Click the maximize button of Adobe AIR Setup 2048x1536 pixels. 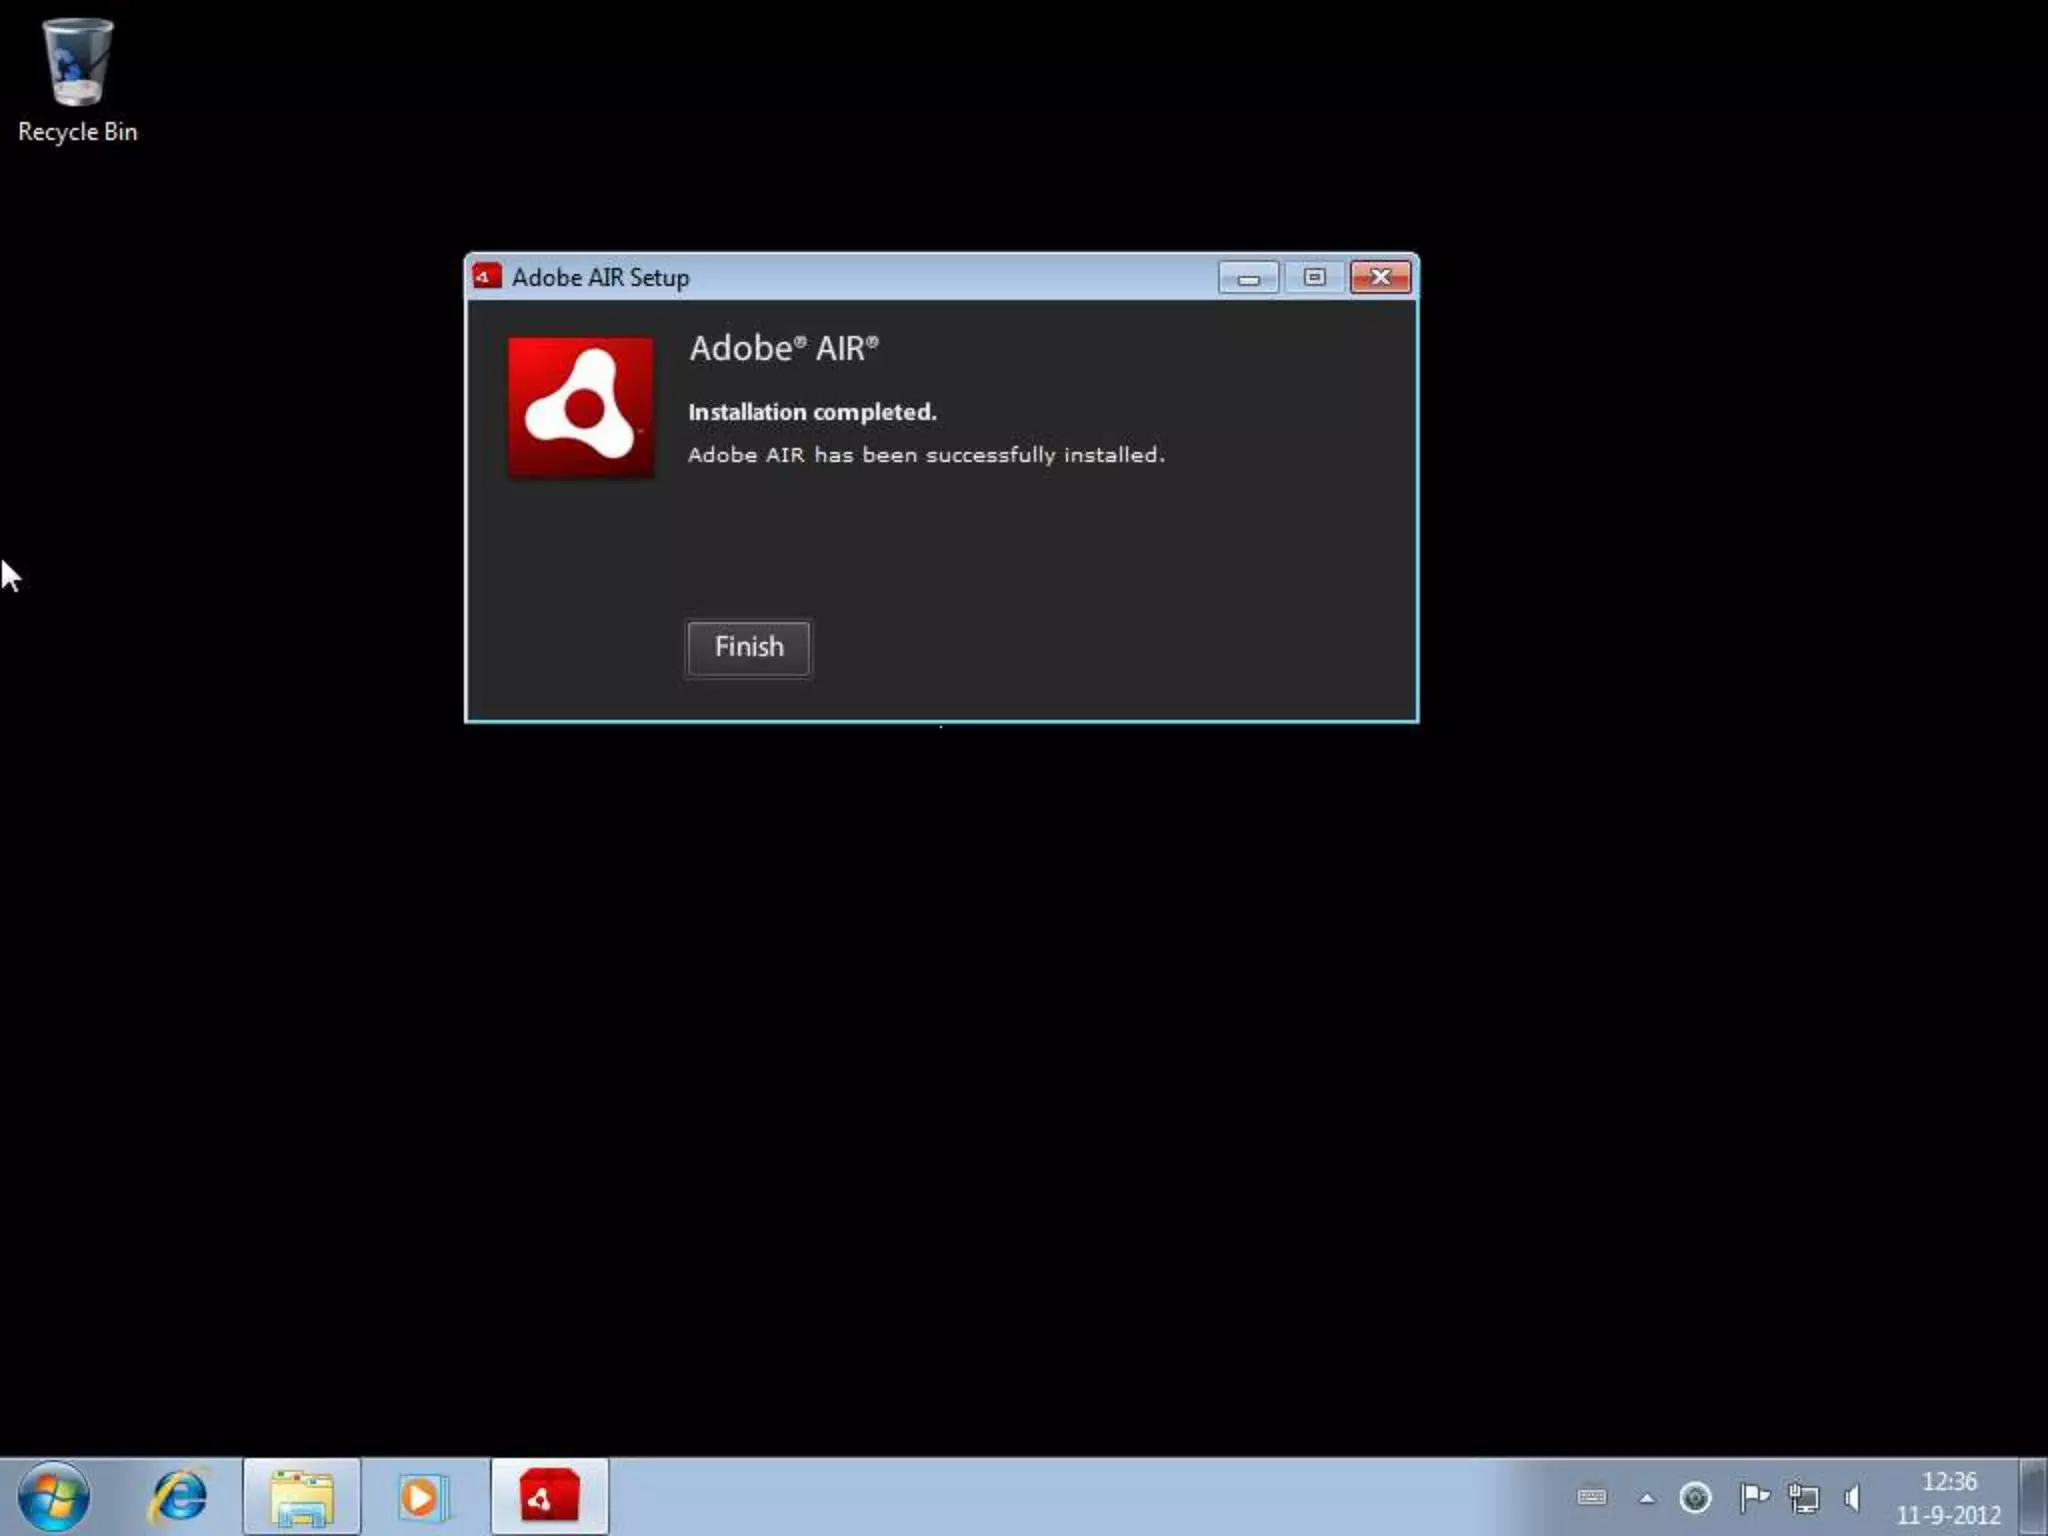point(1314,277)
